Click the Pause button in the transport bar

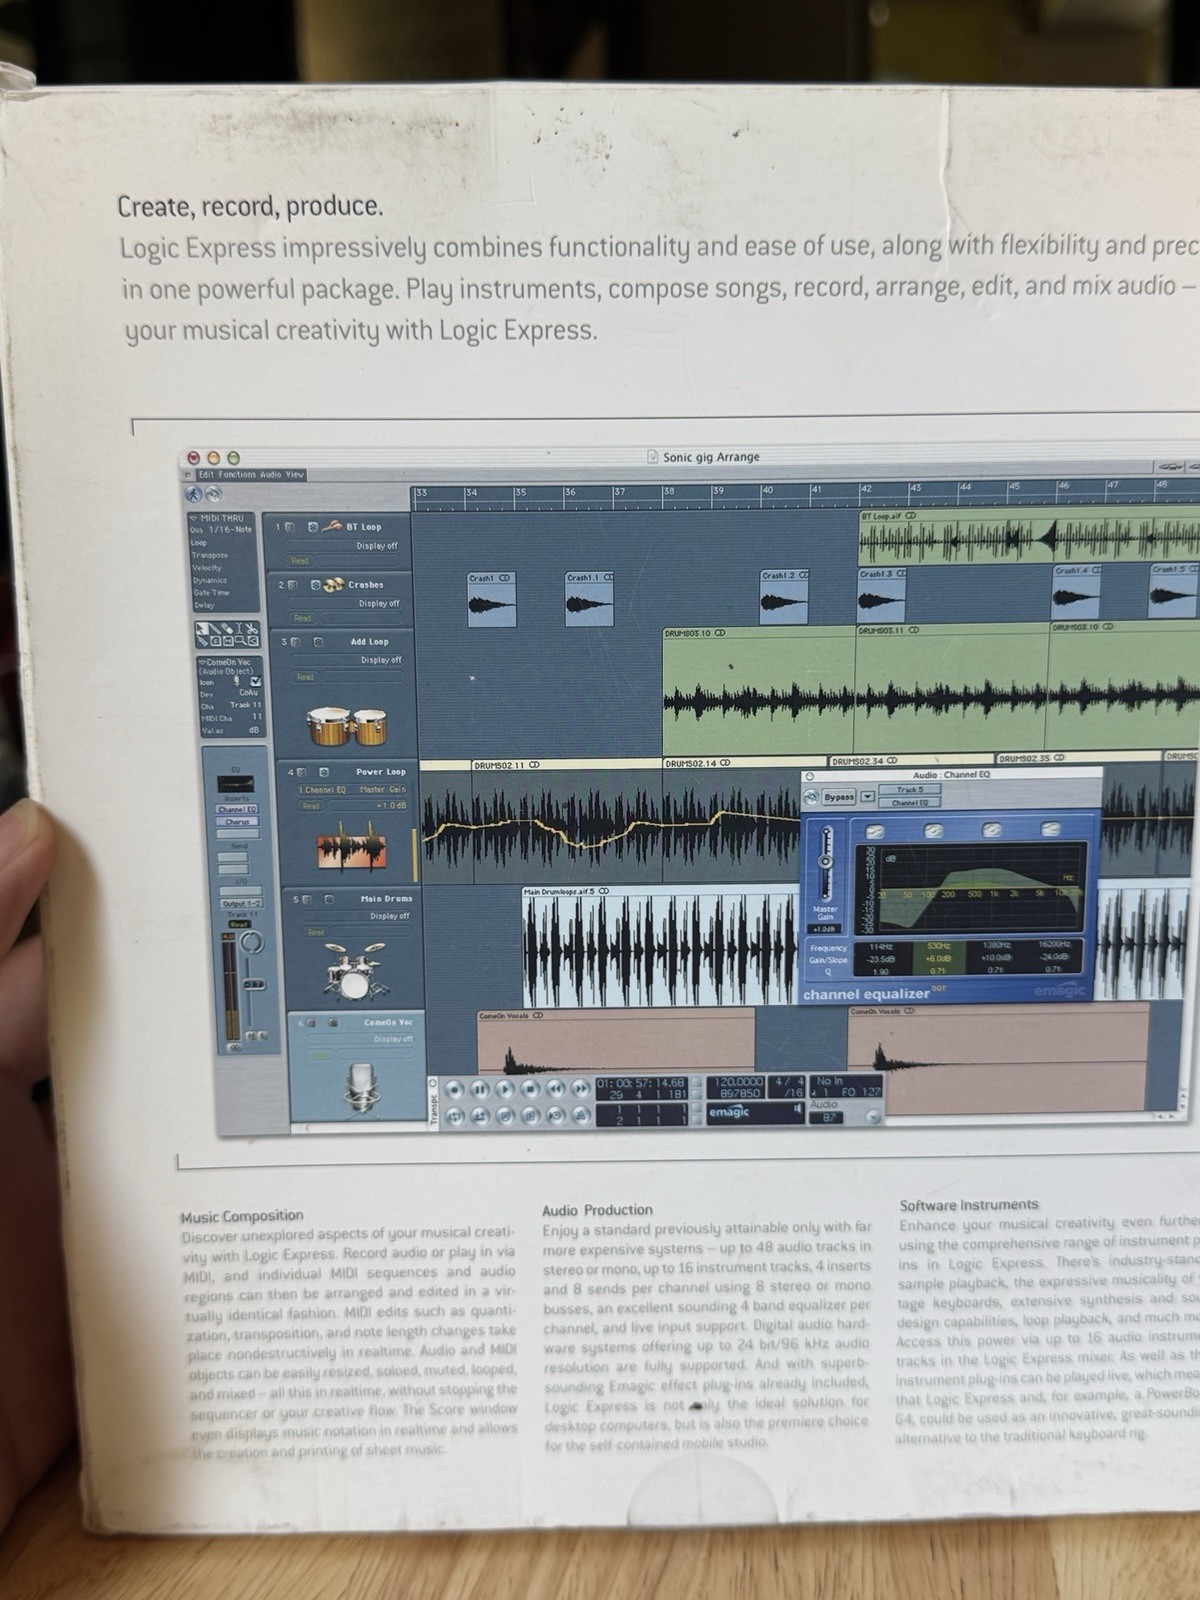pyautogui.click(x=480, y=1089)
